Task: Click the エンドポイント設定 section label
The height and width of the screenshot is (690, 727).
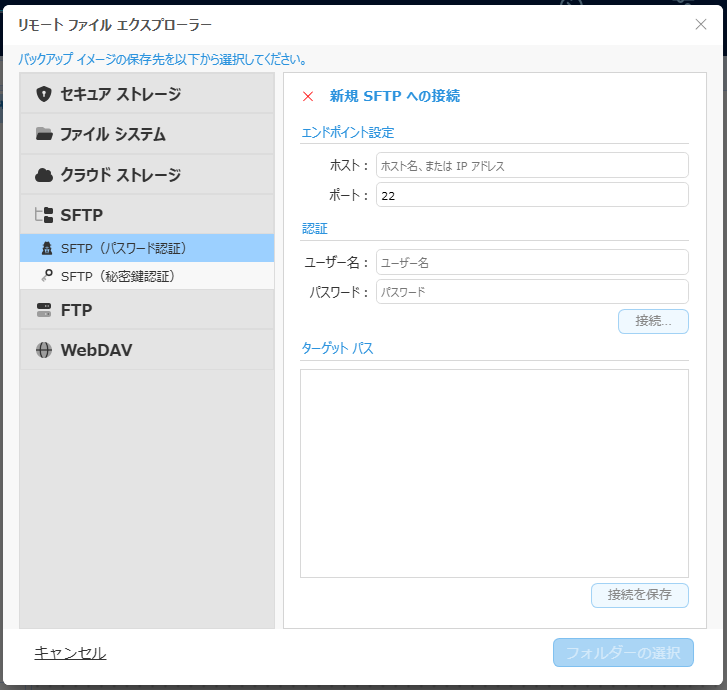Action: coord(348,133)
